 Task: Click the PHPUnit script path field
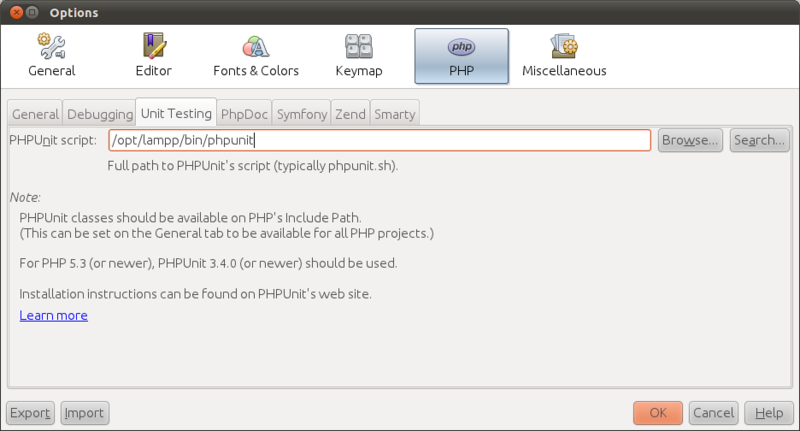point(380,140)
